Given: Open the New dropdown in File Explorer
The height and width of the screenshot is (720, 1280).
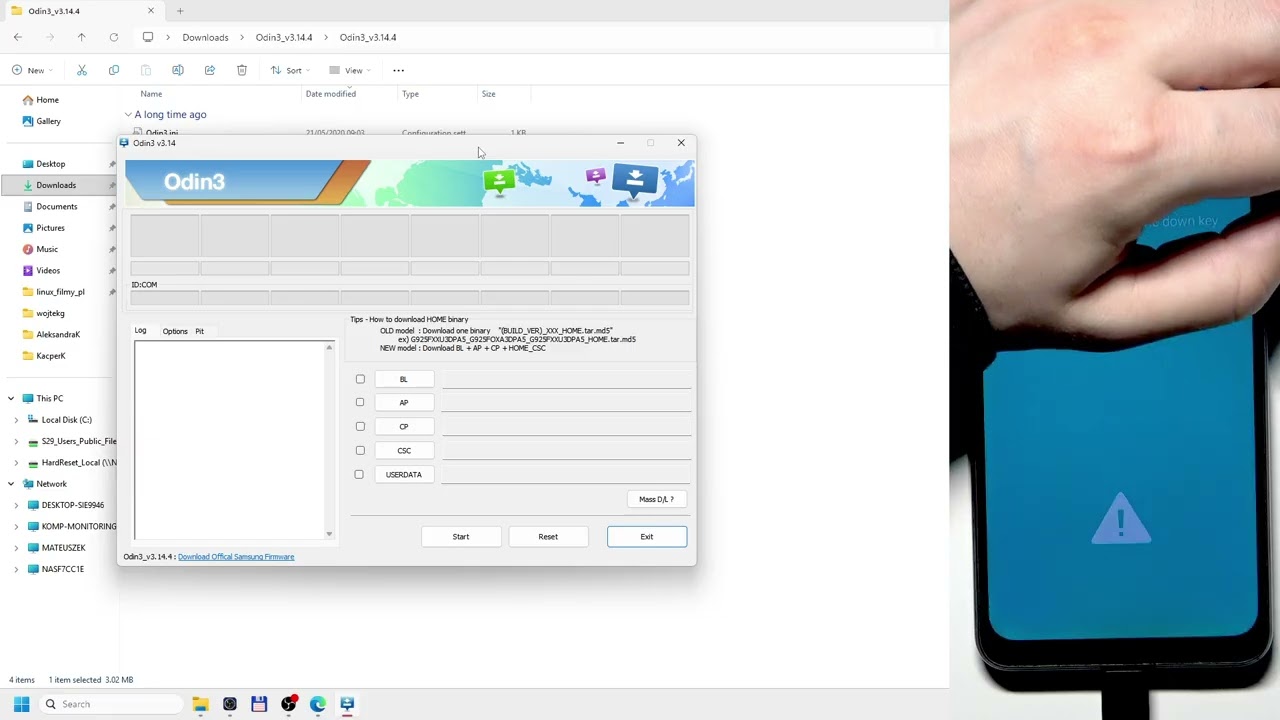Looking at the screenshot, I should [x=32, y=70].
